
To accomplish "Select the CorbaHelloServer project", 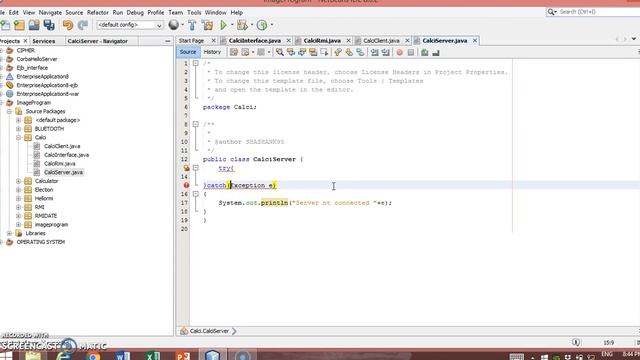I will pos(37,59).
